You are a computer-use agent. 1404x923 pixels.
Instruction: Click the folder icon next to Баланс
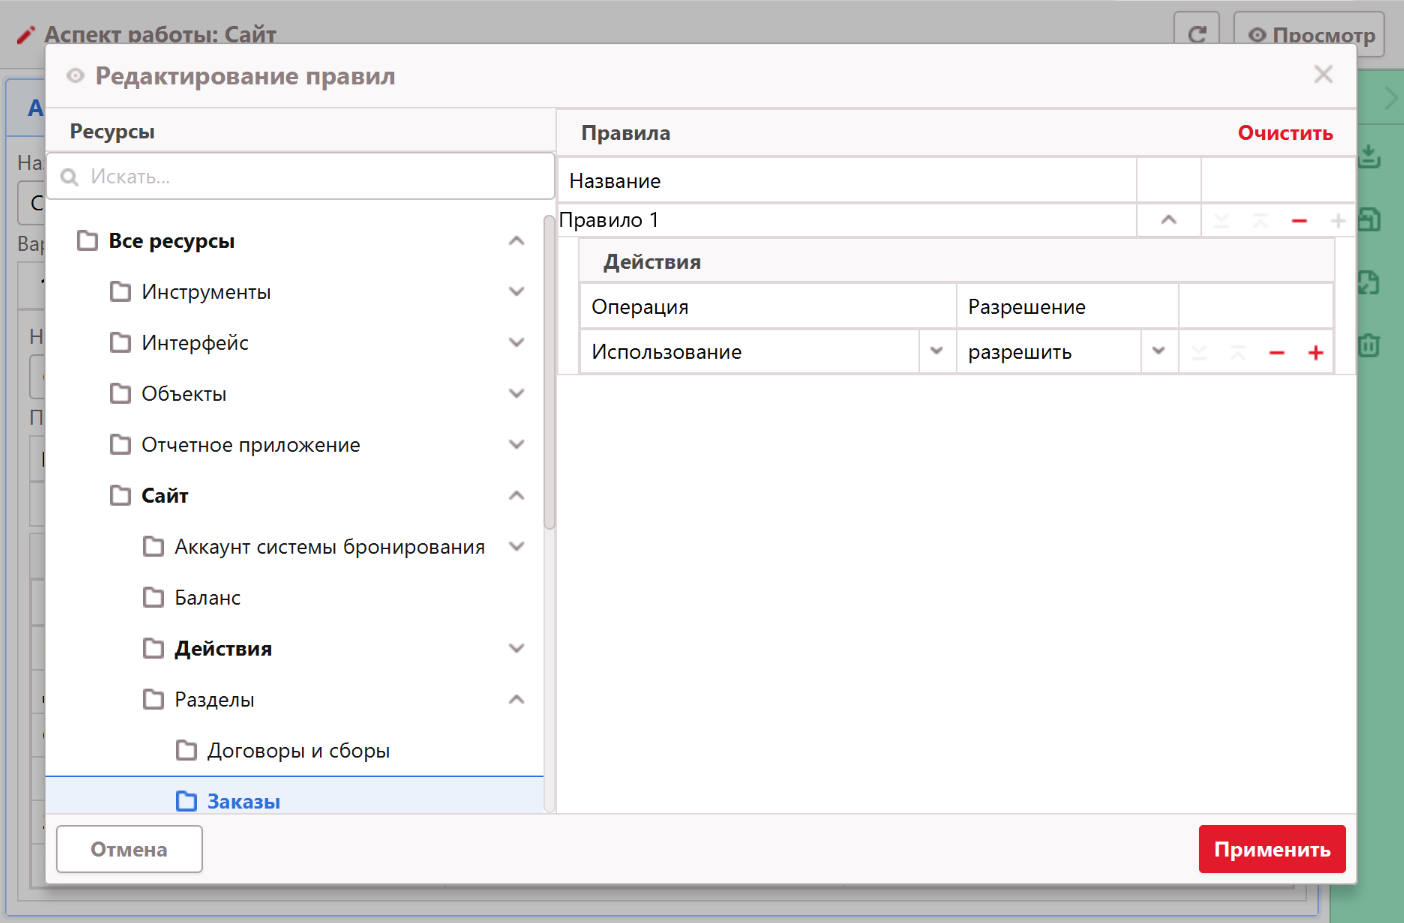point(153,598)
